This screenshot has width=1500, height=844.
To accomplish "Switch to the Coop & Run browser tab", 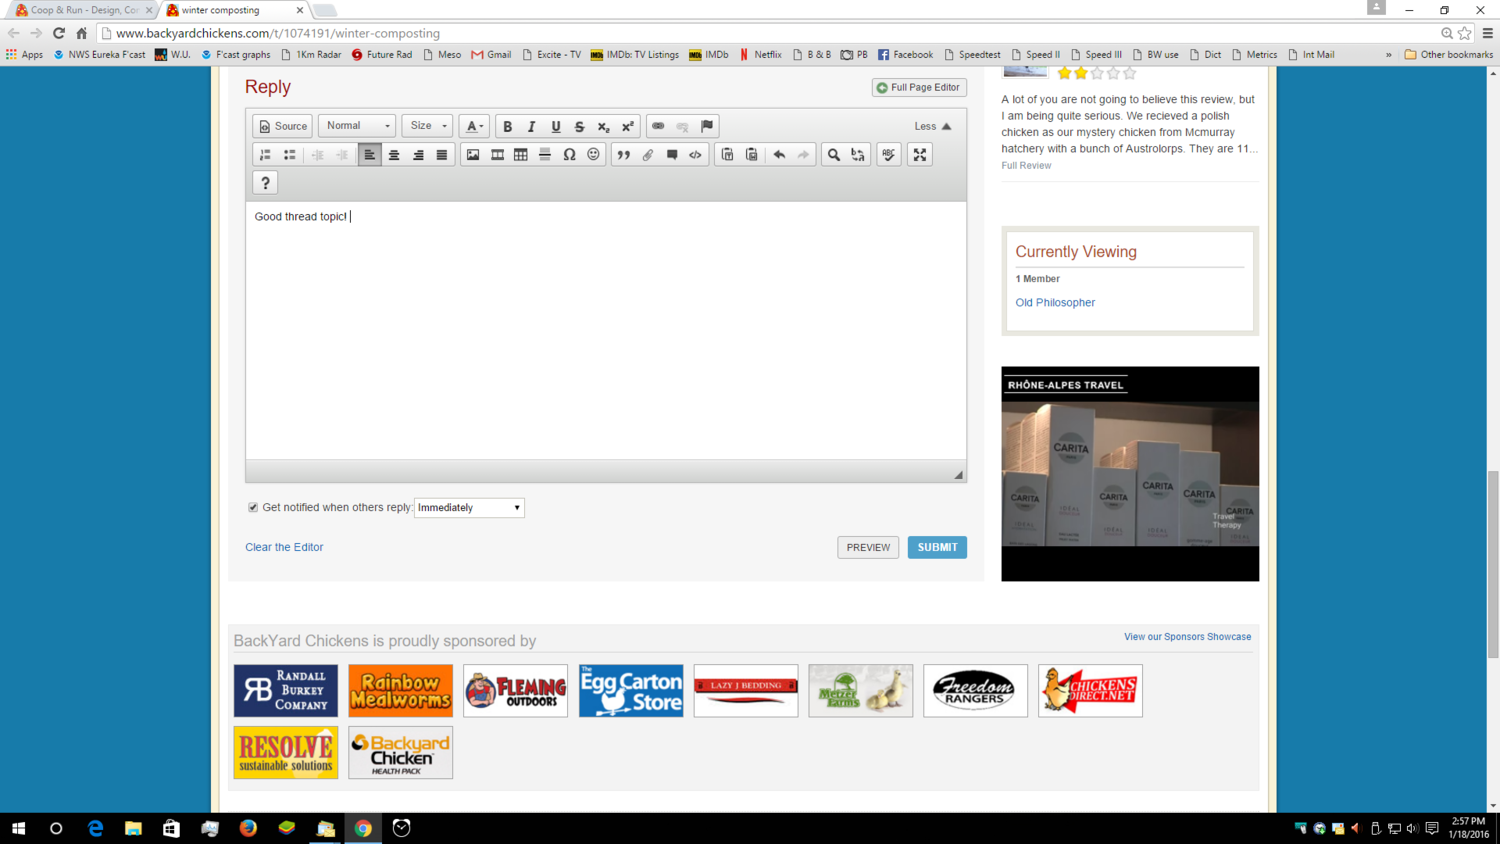I will 84,10.
